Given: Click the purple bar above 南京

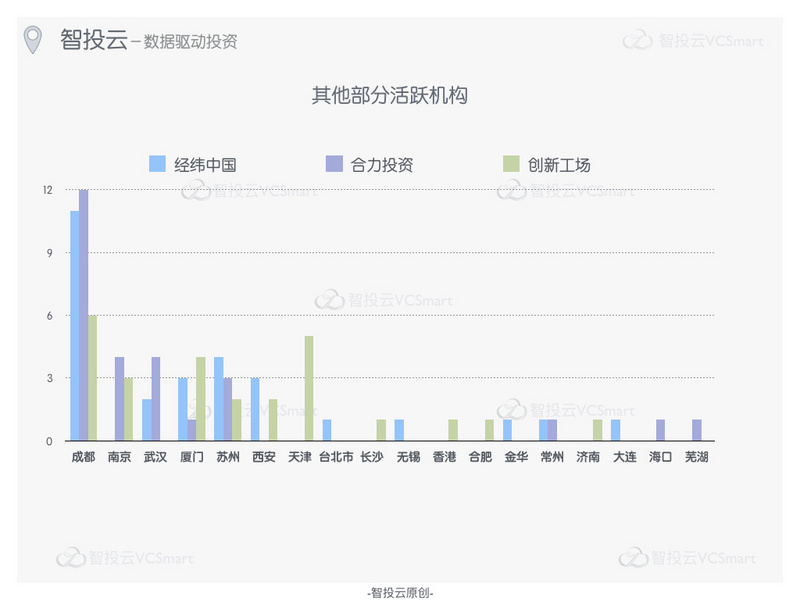Looking at the screenshot, I should pyautogui.click(x=120, y=398).
